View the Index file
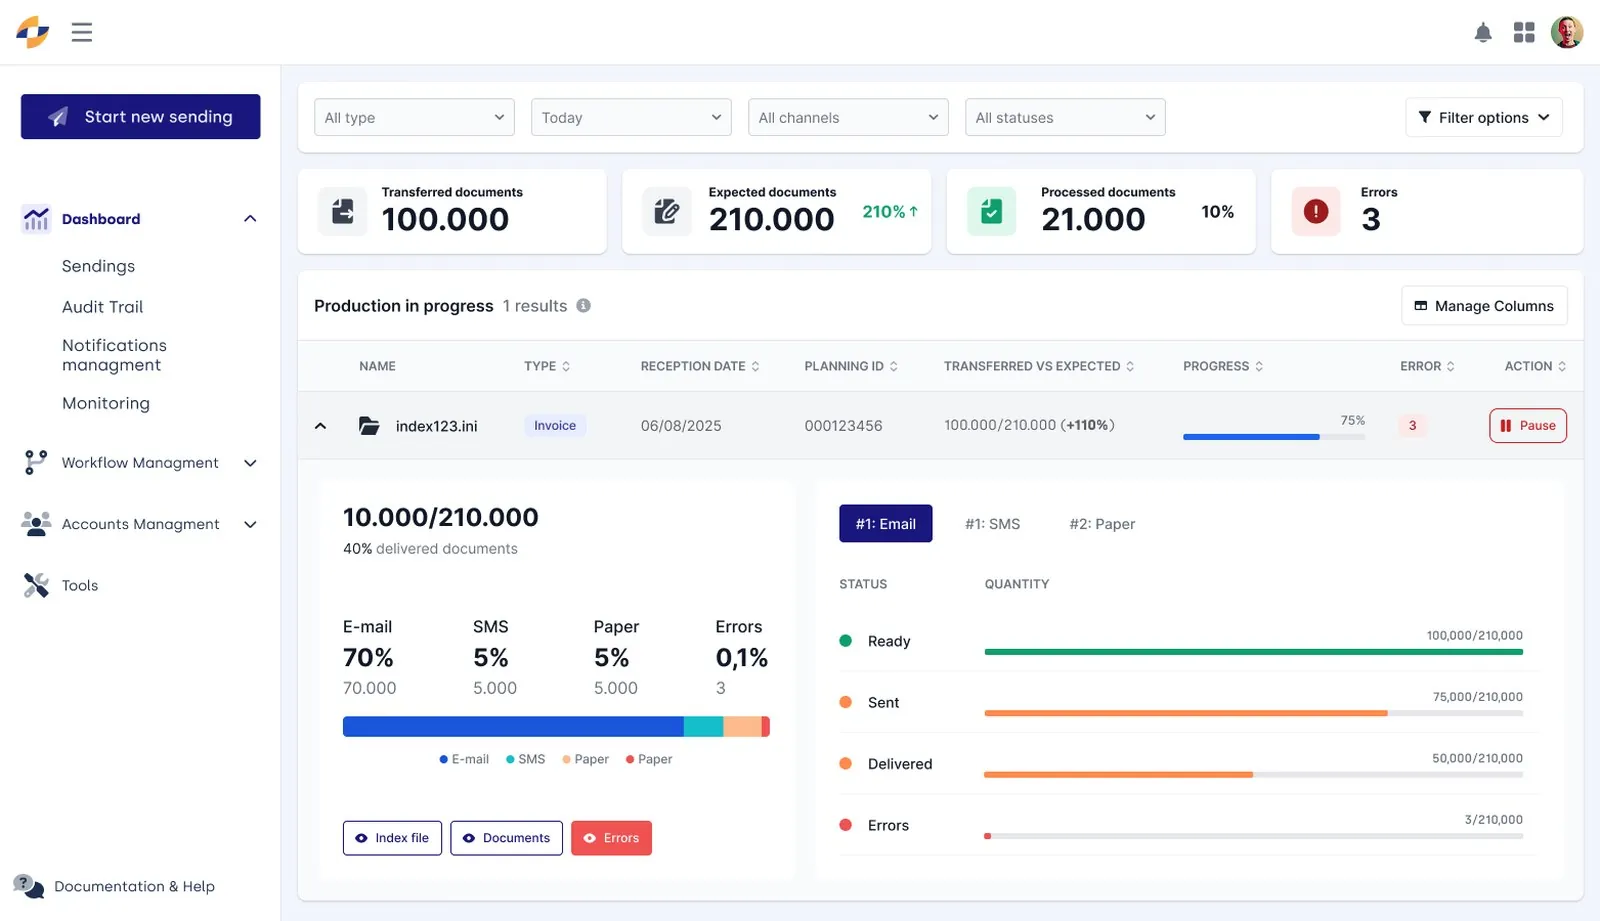This screenshot has height=921, width=1600. (392, 838)
